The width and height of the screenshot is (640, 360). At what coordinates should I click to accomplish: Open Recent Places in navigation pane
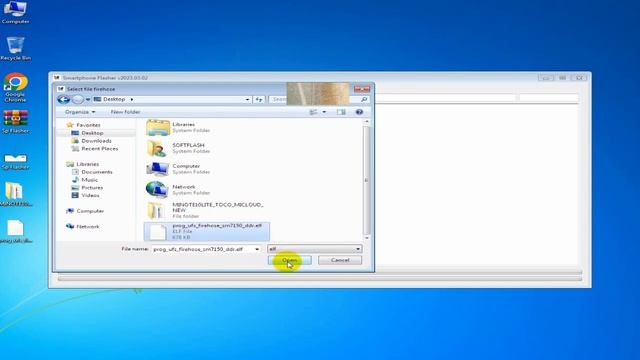(x=100, y=149)
